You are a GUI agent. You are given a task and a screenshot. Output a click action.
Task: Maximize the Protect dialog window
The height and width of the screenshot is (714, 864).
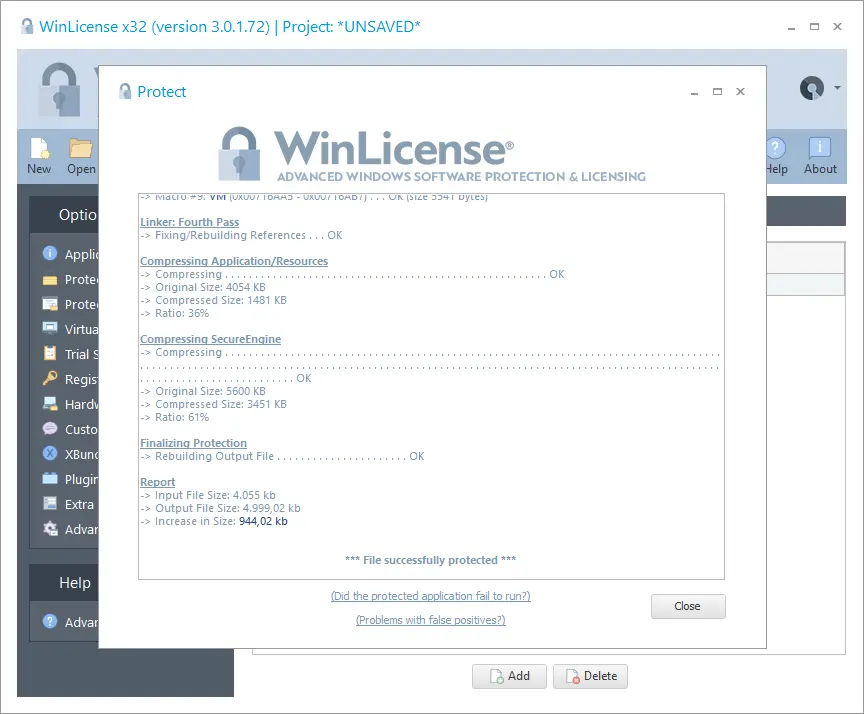click(717, 91)
